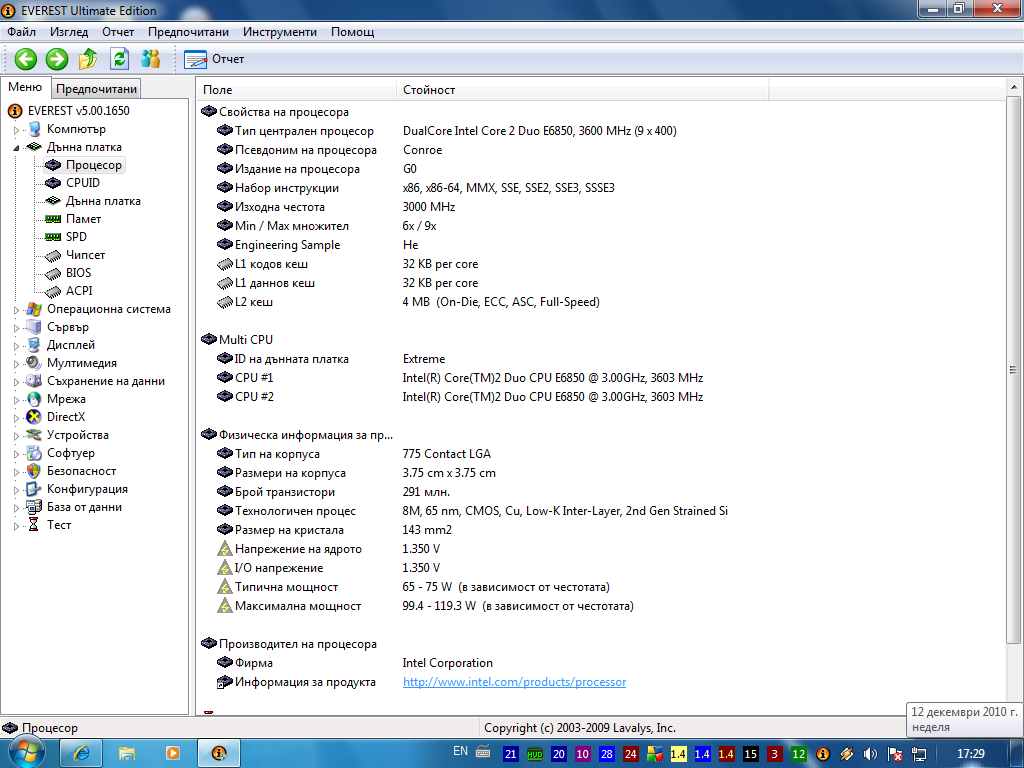Open the Файл menu
The width and height of the screenshot is (1024, 768).
(x=22, y=32)
